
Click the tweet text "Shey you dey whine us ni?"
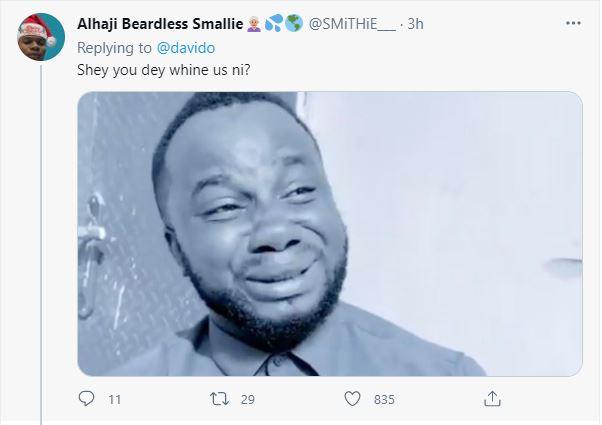click(153, 70)
